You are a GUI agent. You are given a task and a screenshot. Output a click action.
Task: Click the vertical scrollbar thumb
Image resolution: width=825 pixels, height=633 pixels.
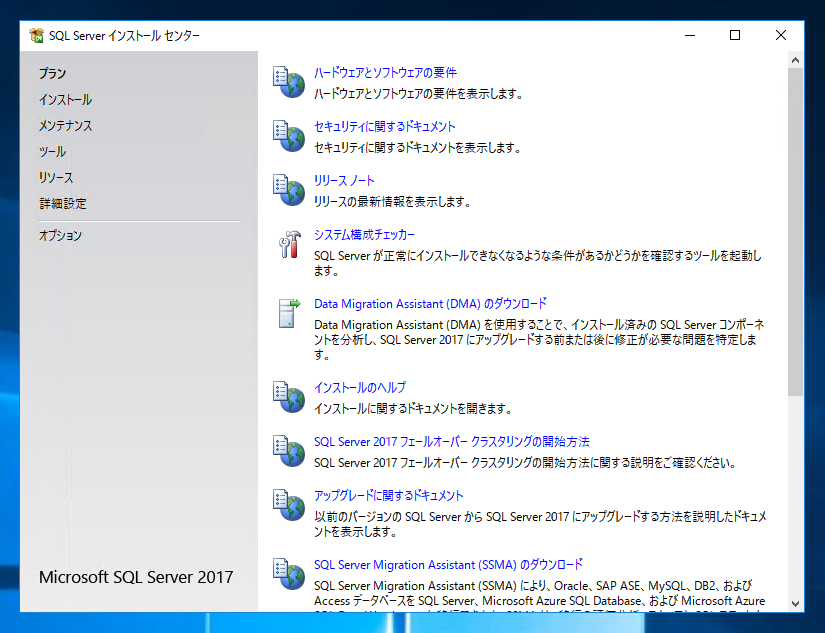[795, 232]
